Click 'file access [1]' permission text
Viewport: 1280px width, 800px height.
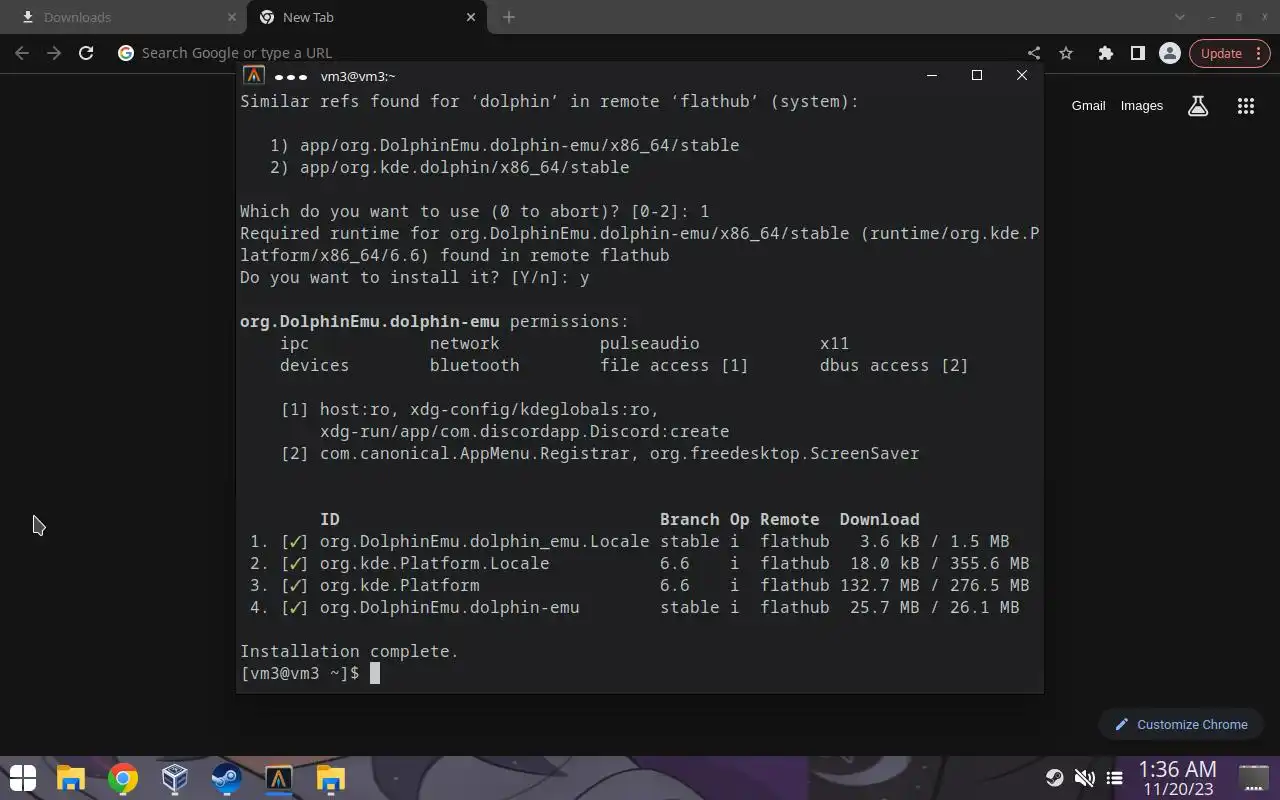coord(675,365)
